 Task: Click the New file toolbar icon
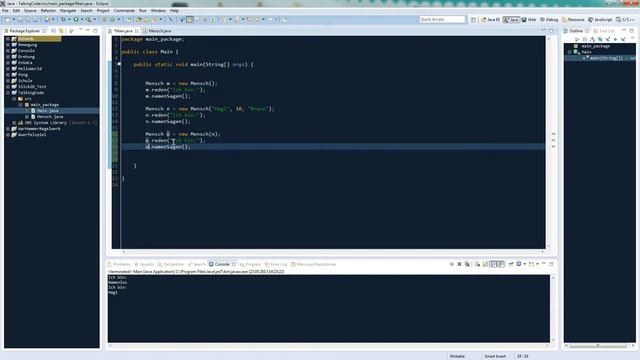coord(7,20)
